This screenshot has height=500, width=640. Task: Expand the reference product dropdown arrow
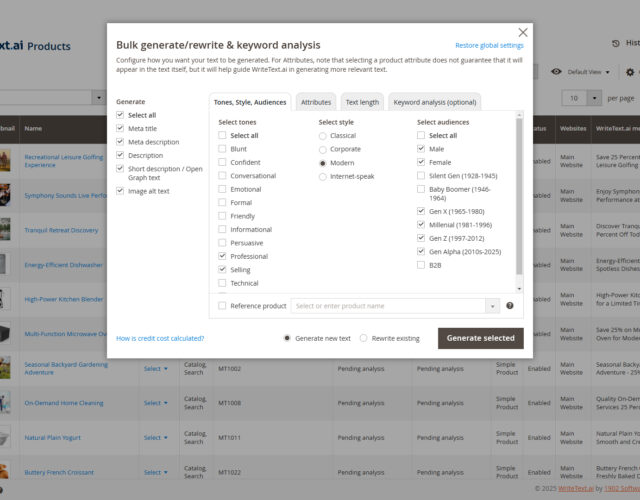492,306
